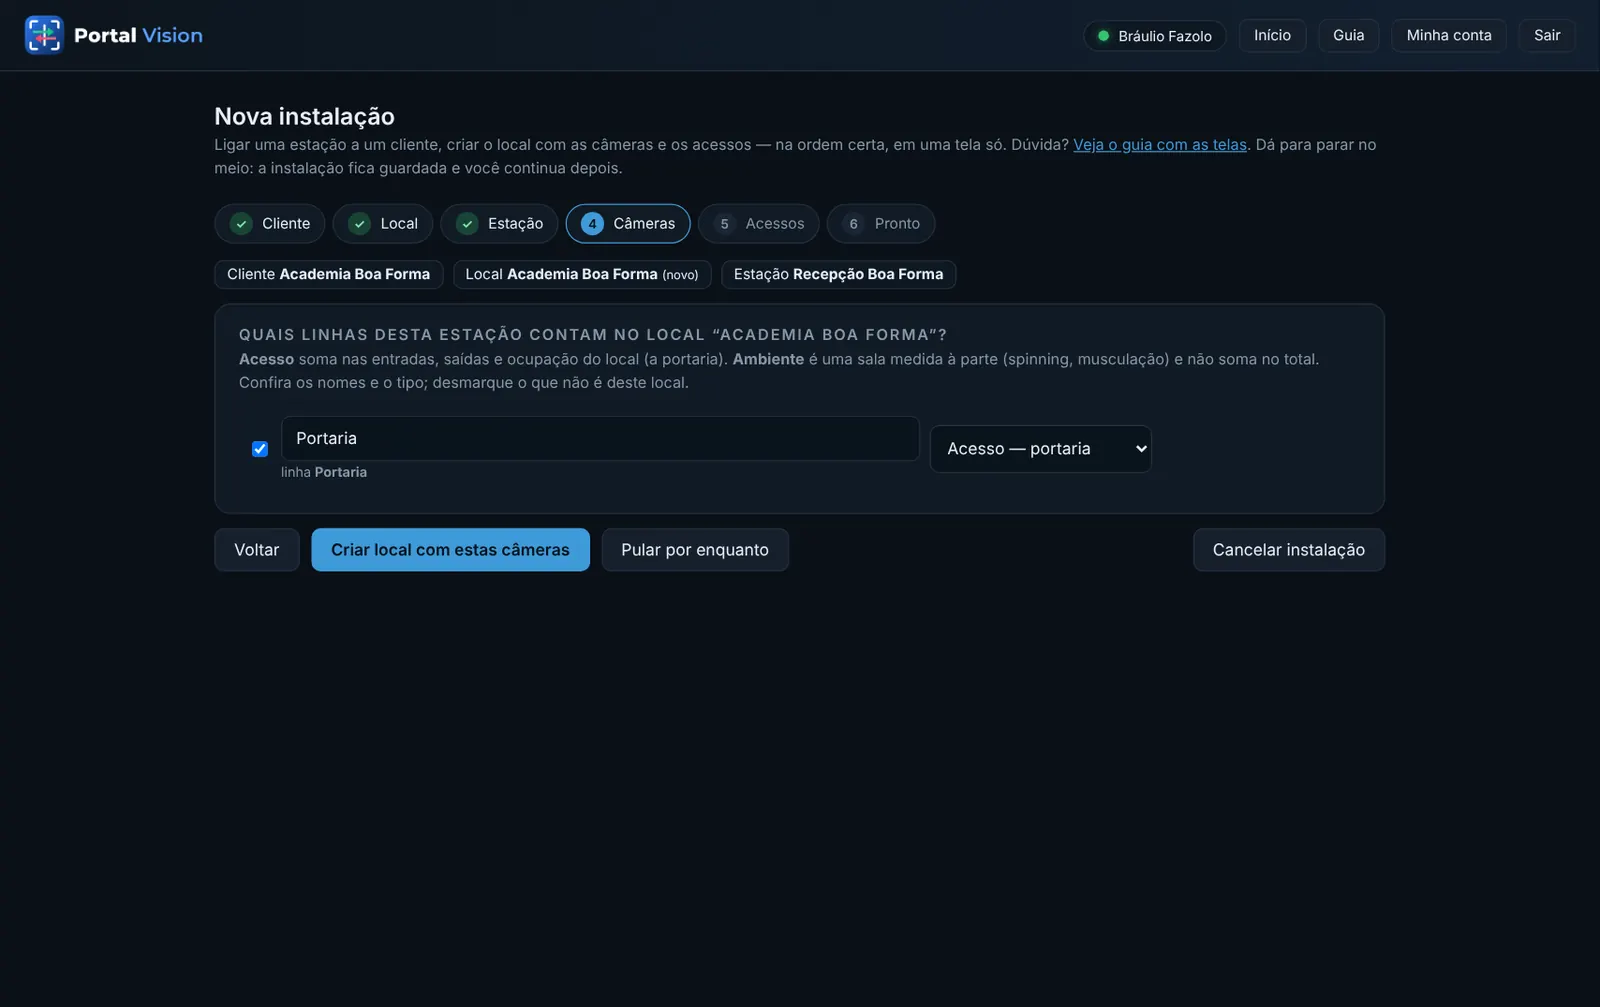Go to the Local step tab

382,224
